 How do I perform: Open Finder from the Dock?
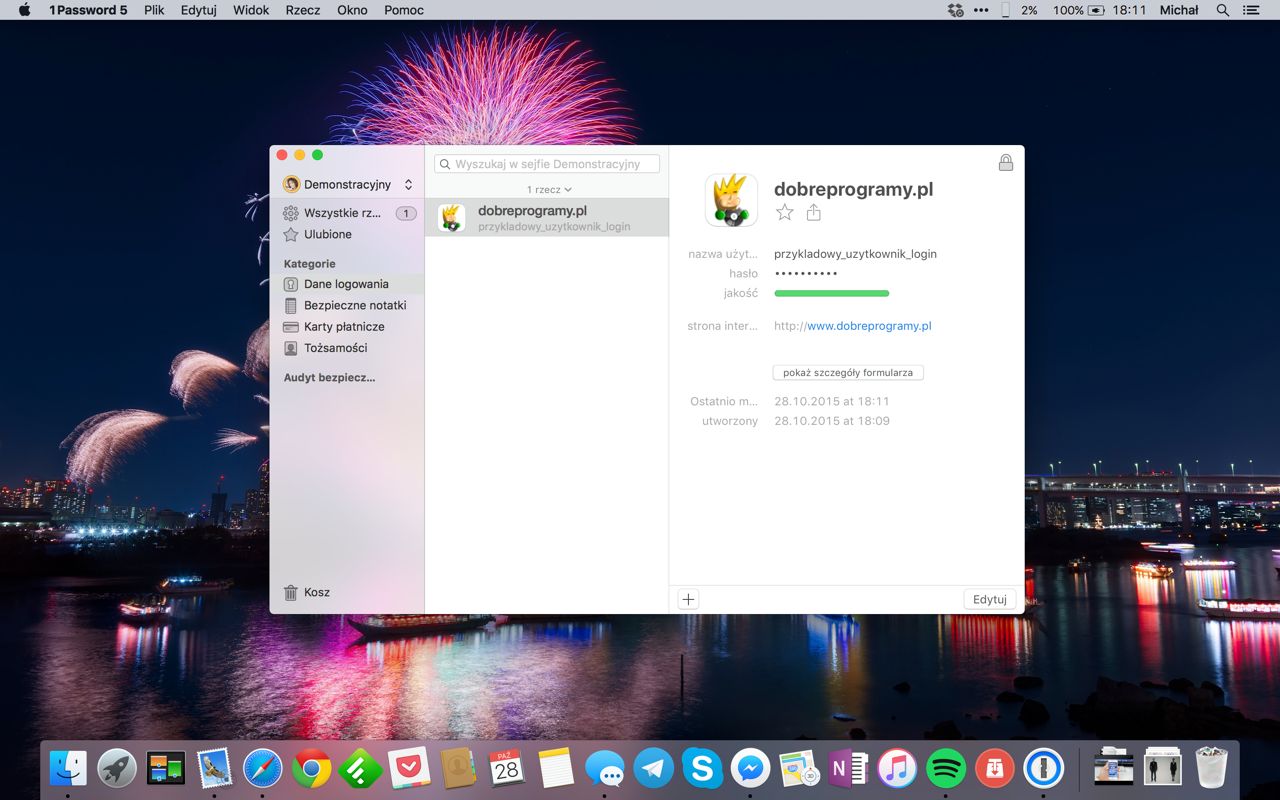click(x=68, y=768)
